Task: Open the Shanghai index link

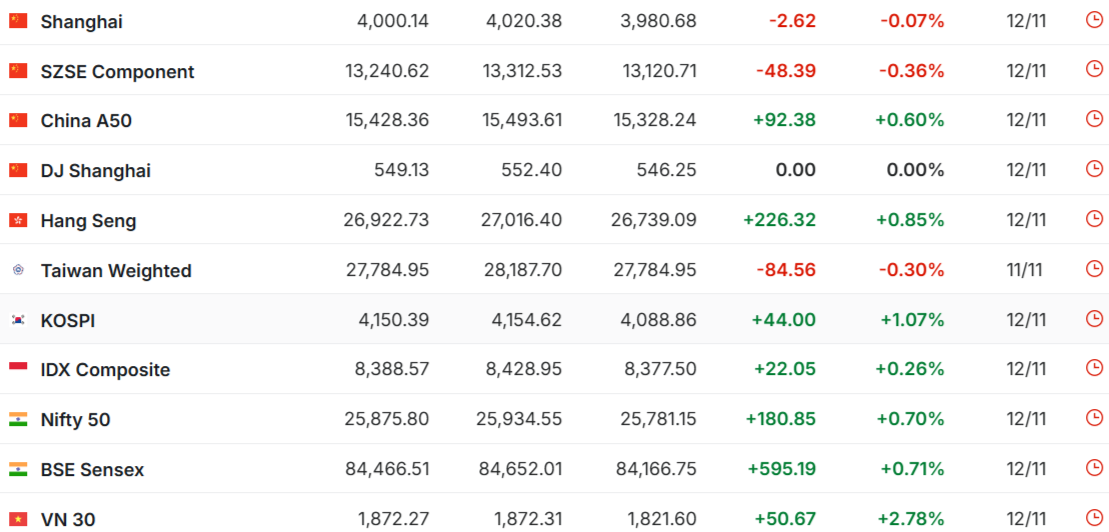Action: click(x=82, y=21)
